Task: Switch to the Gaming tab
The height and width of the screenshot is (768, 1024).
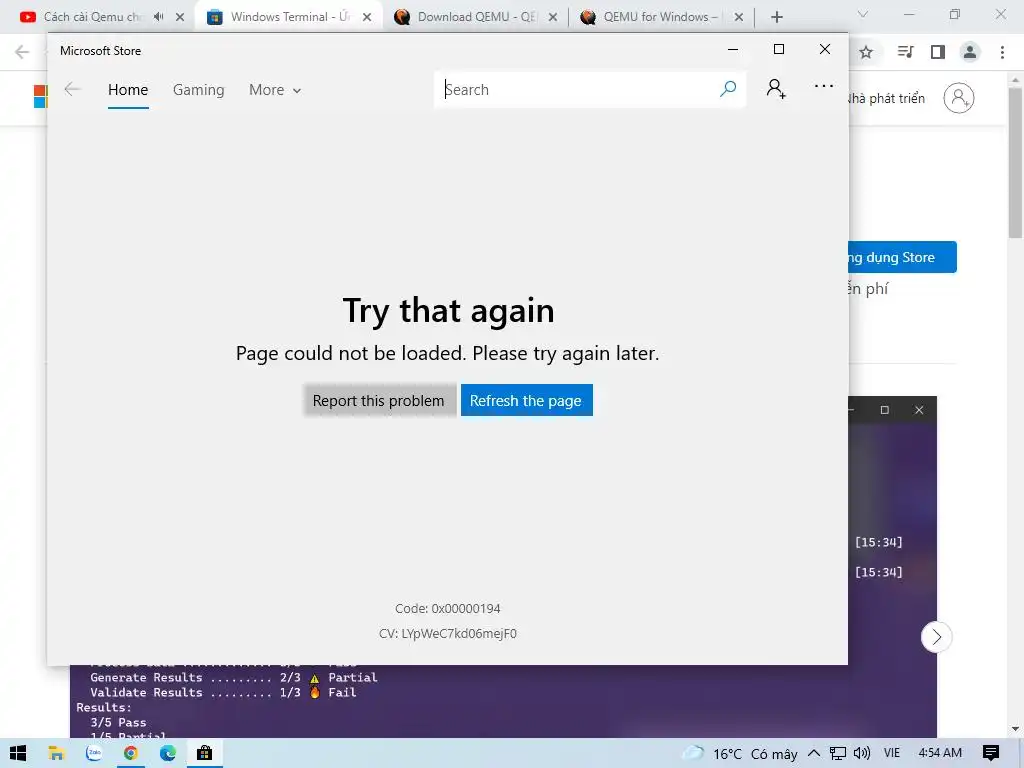Action: click(x=199, y=89)
